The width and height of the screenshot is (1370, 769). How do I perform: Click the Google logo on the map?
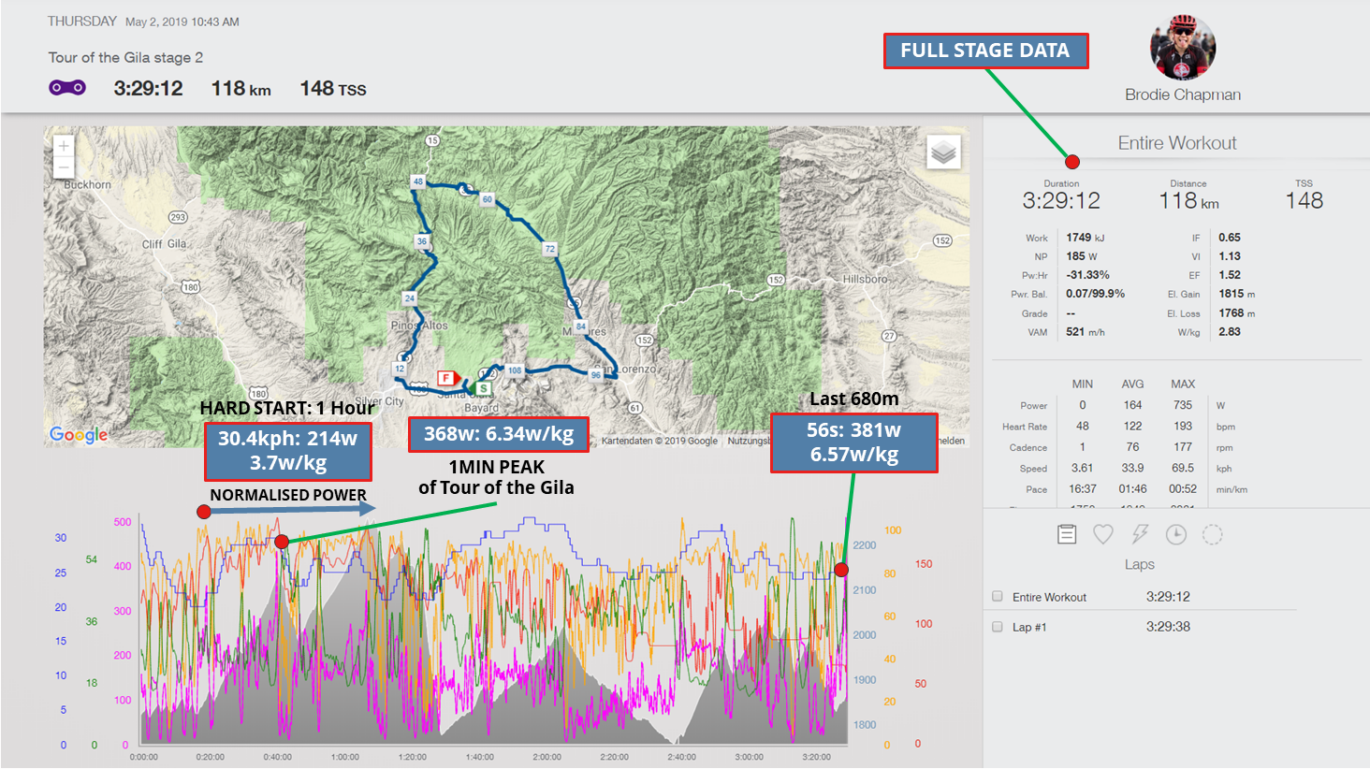76,434
